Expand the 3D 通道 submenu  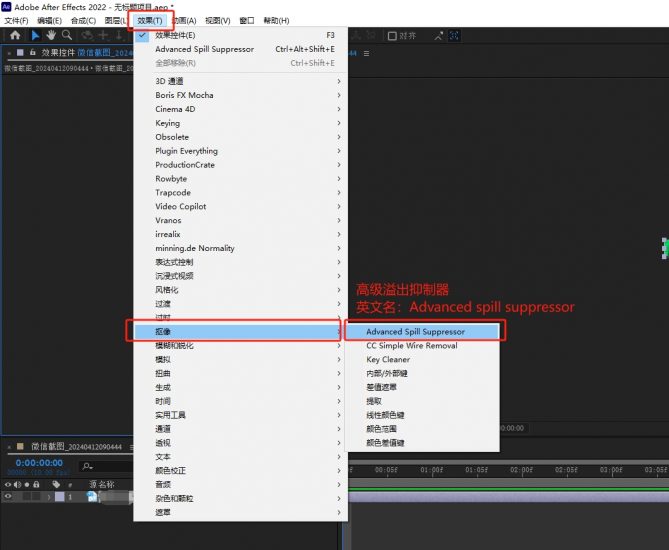[x=241, y=81]
